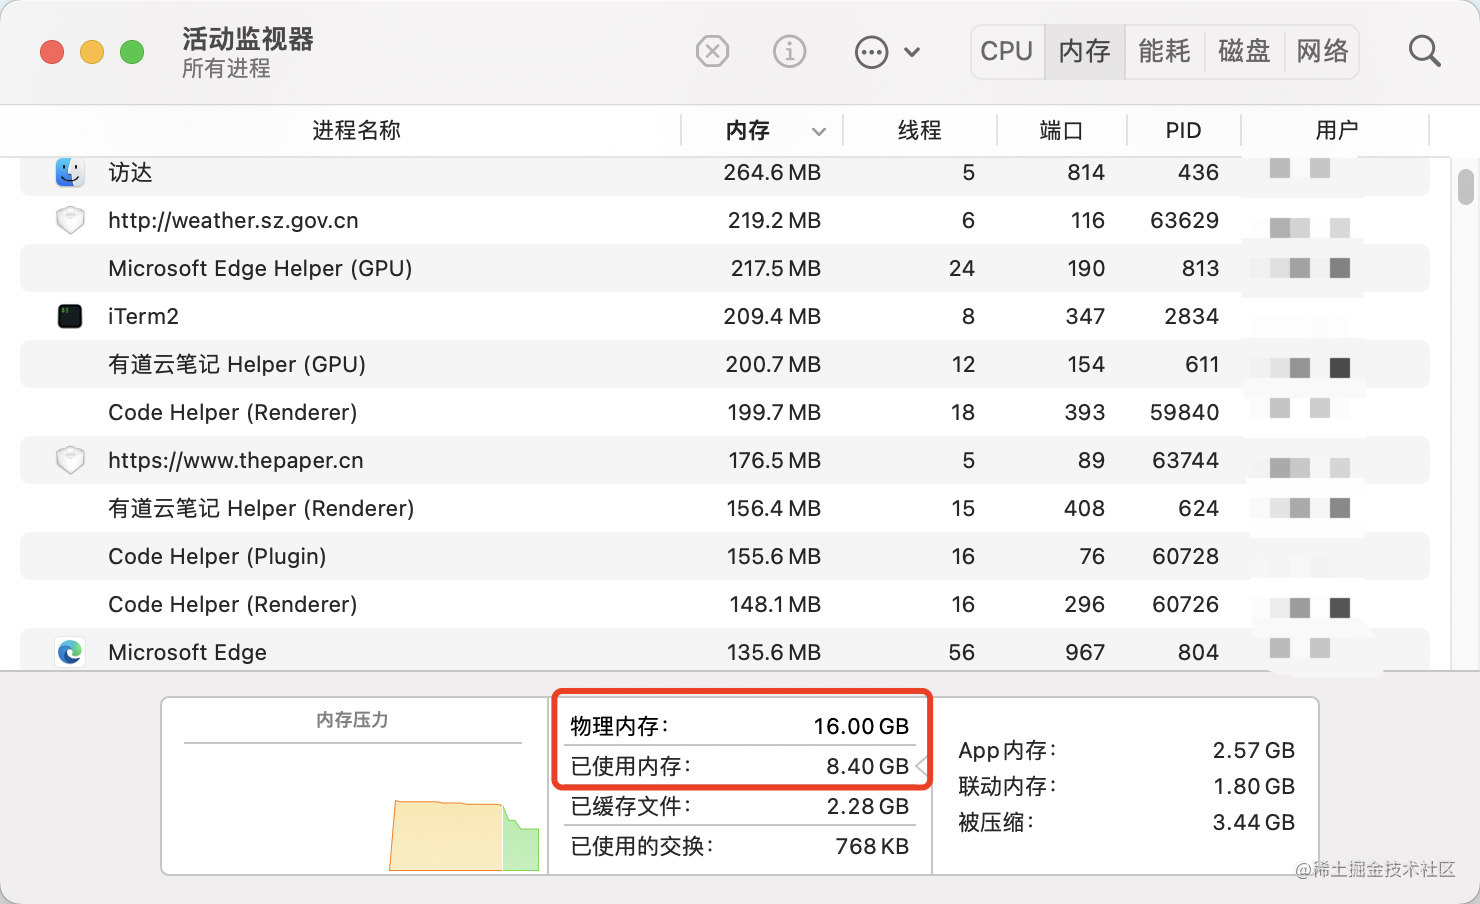Viewport: 1480px width, 904px height.
Task: Click memory value 135.6 MB
Action: point(774,652)
